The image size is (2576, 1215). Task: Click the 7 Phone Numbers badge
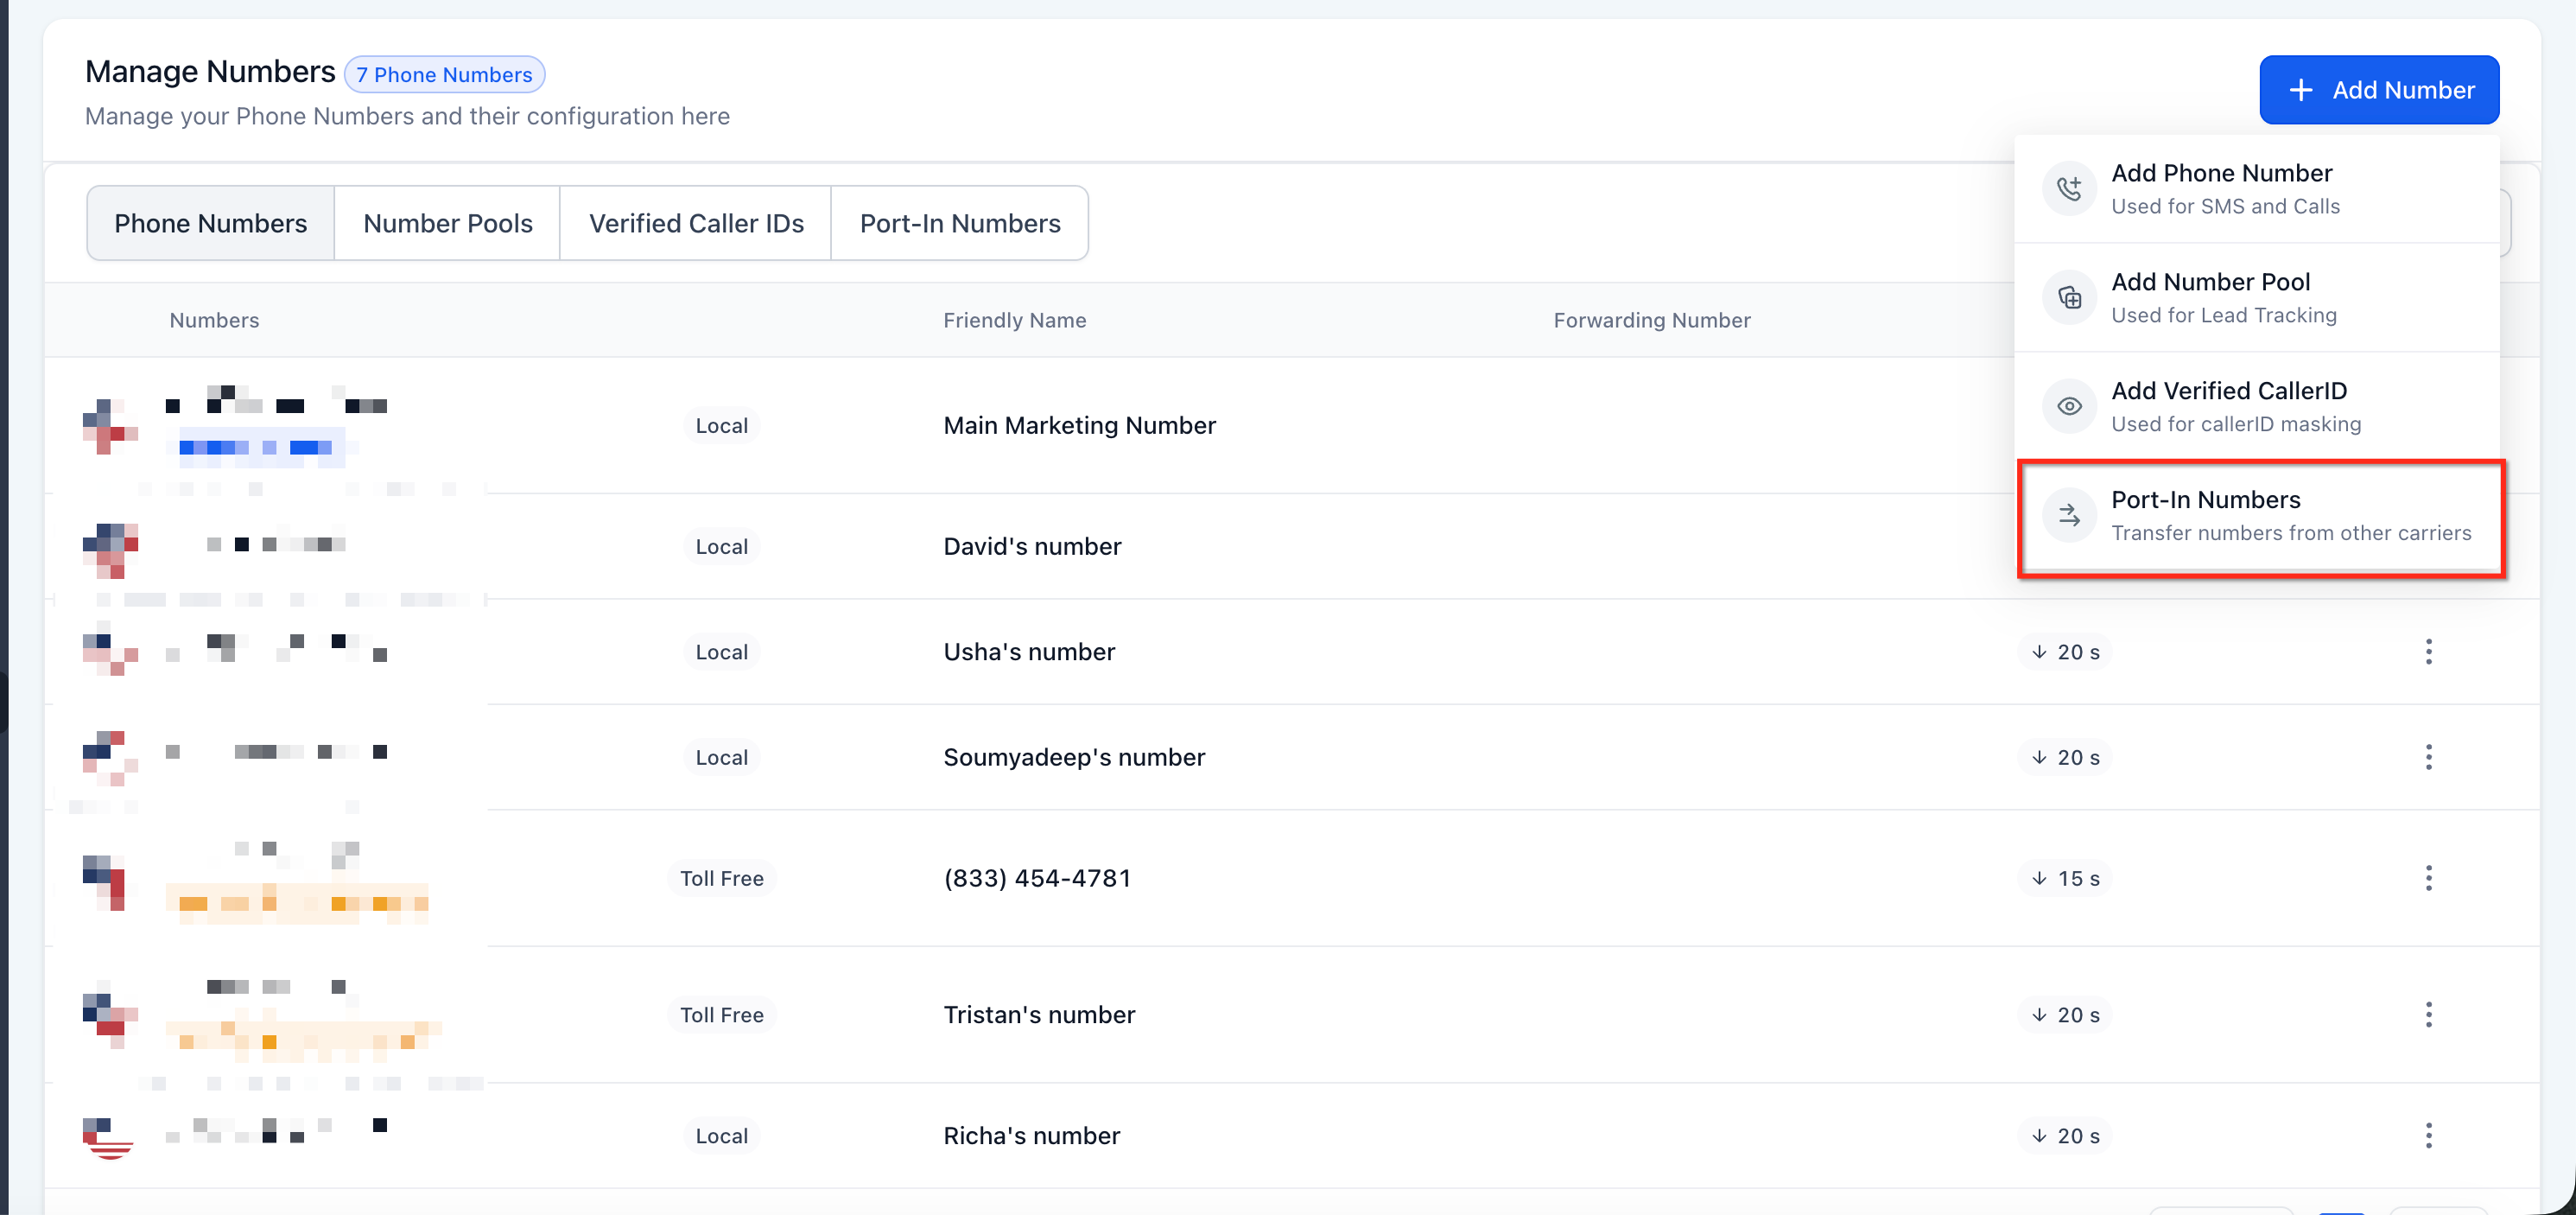point(444,75)
